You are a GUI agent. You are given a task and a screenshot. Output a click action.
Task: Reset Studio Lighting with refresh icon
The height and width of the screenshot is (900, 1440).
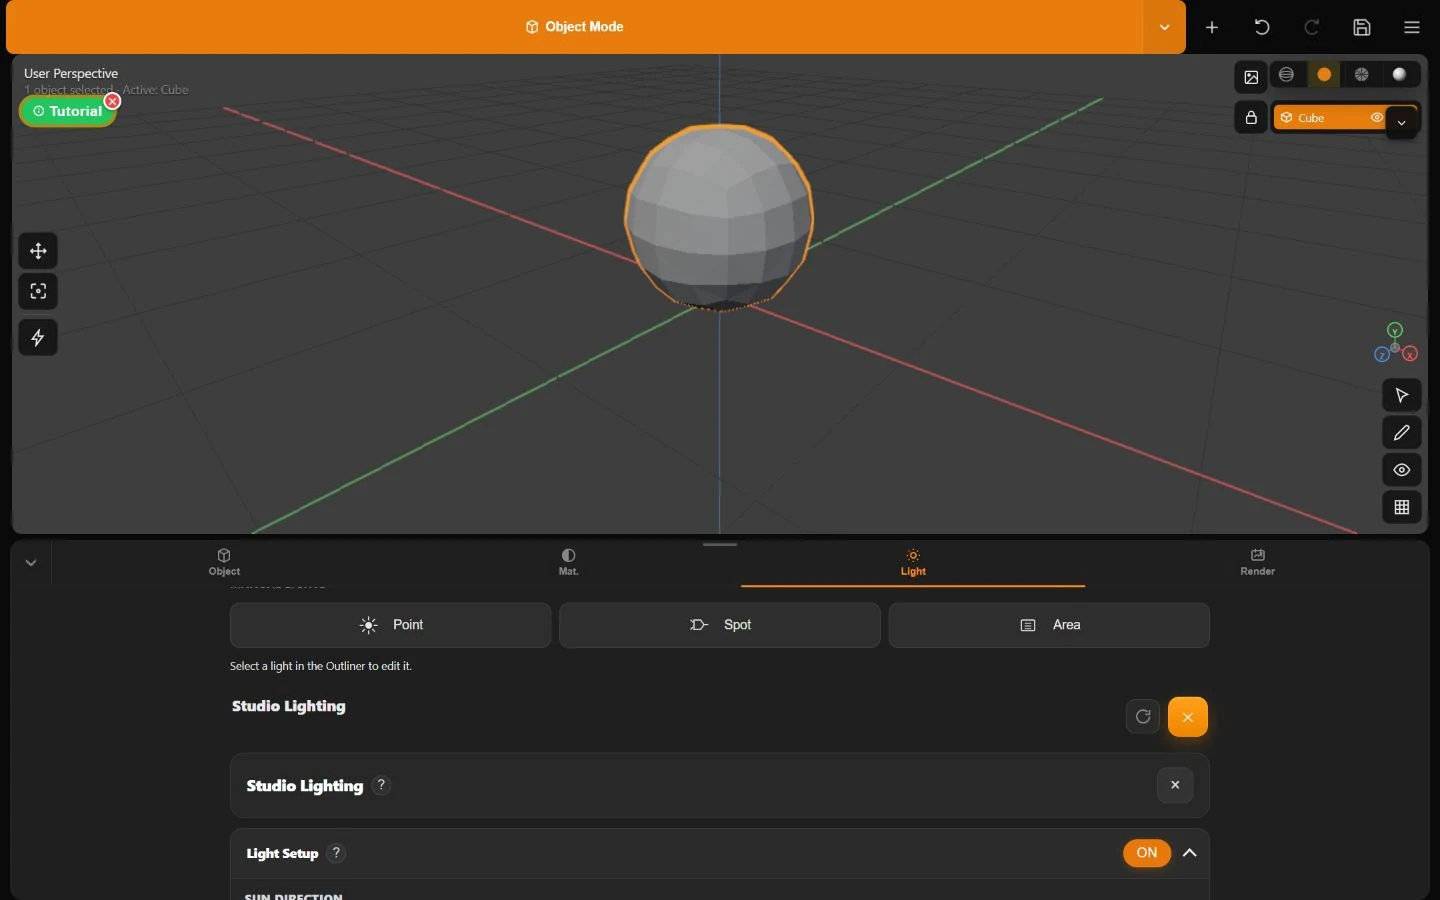[1143, 716]
